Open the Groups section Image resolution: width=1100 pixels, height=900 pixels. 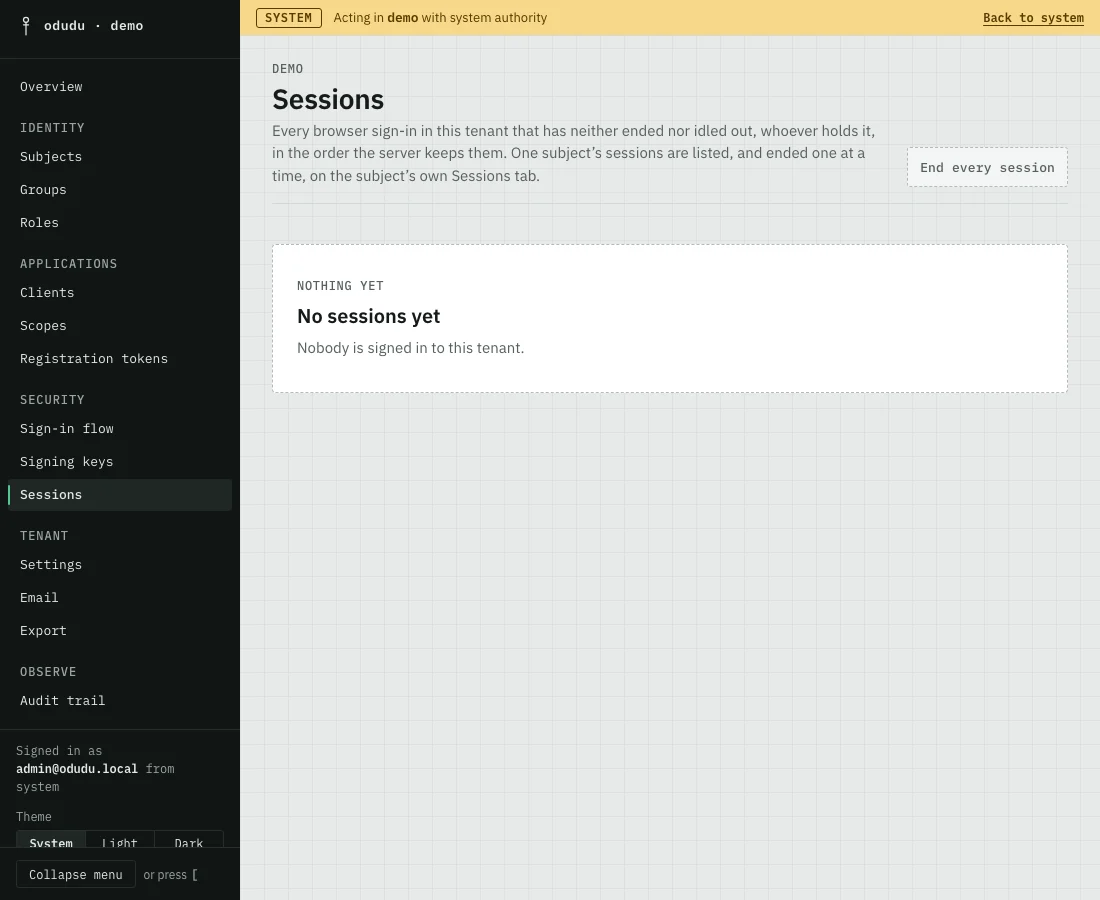point(120,190)
